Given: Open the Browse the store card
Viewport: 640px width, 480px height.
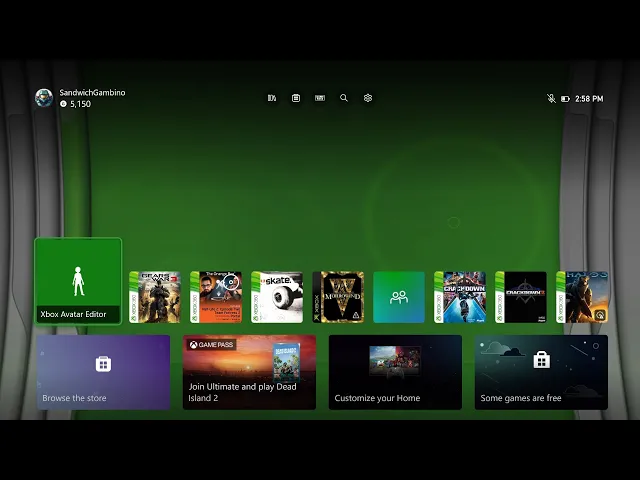Looking at the screenshot, I should pos(103,372).
